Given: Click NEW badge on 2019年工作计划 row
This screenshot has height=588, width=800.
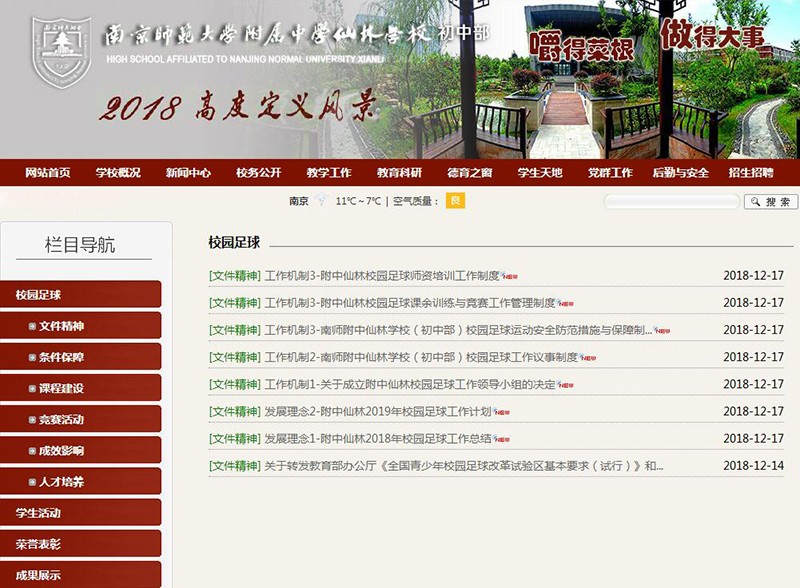Looking at the screenshot, I should coord(502,412).
